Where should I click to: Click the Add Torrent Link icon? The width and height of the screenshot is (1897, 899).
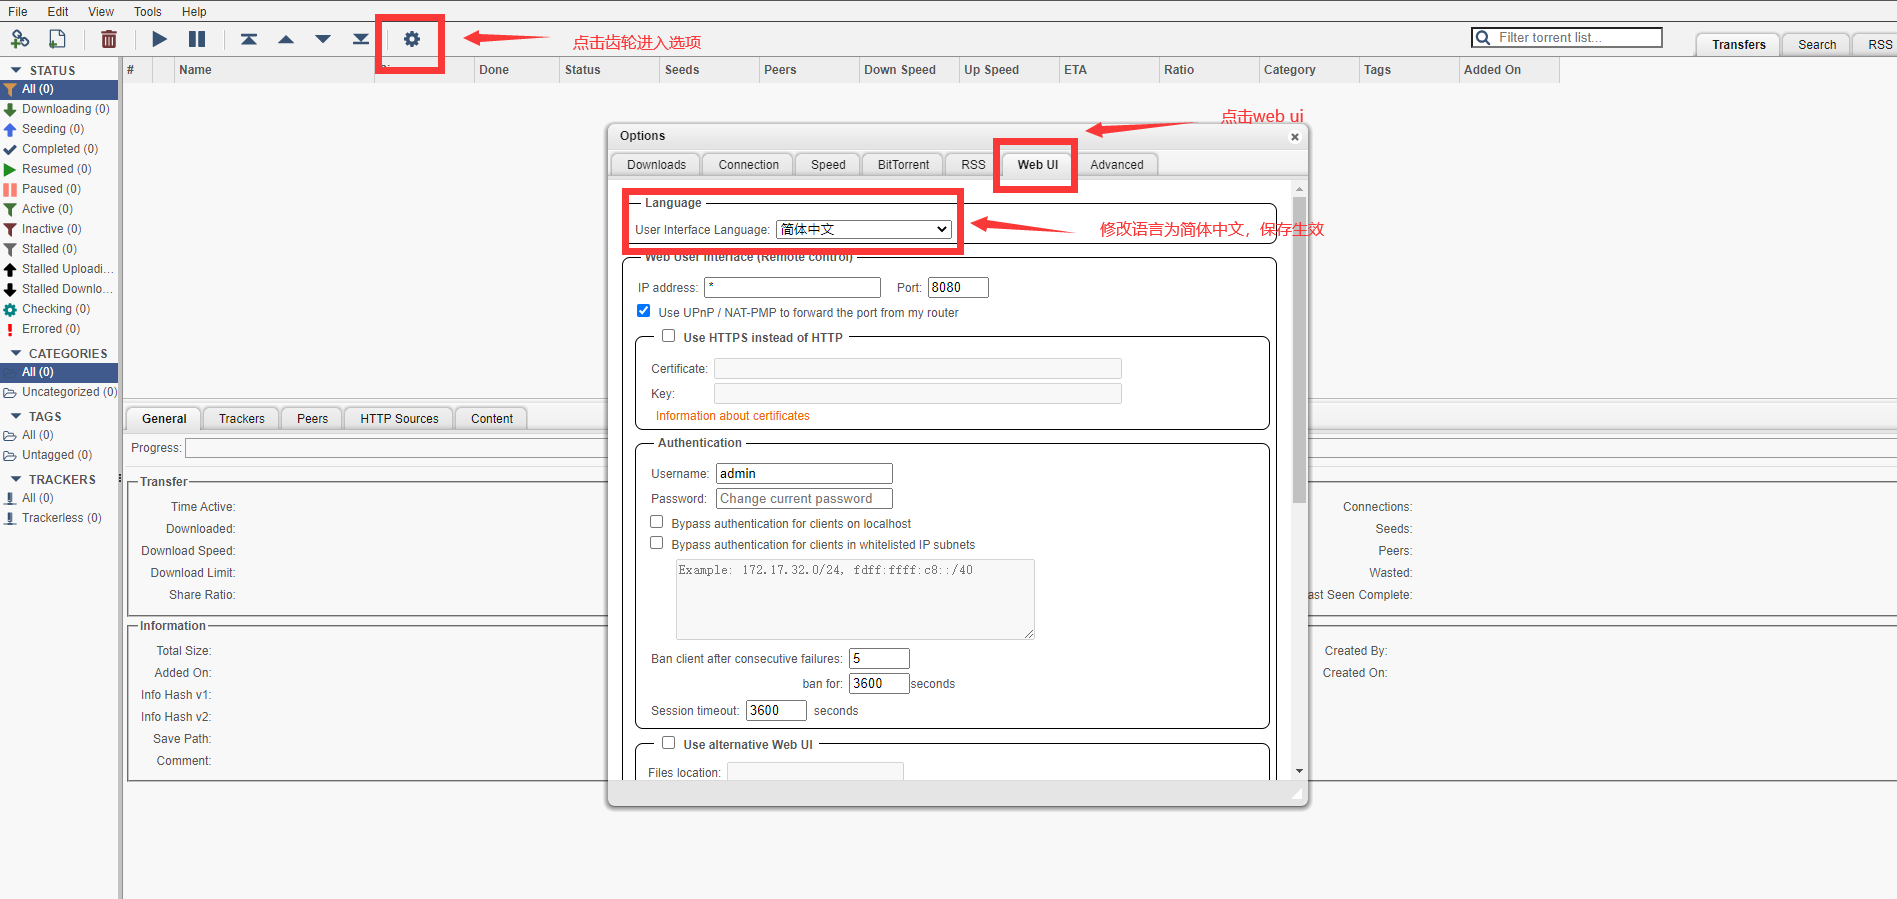point(20,39)
